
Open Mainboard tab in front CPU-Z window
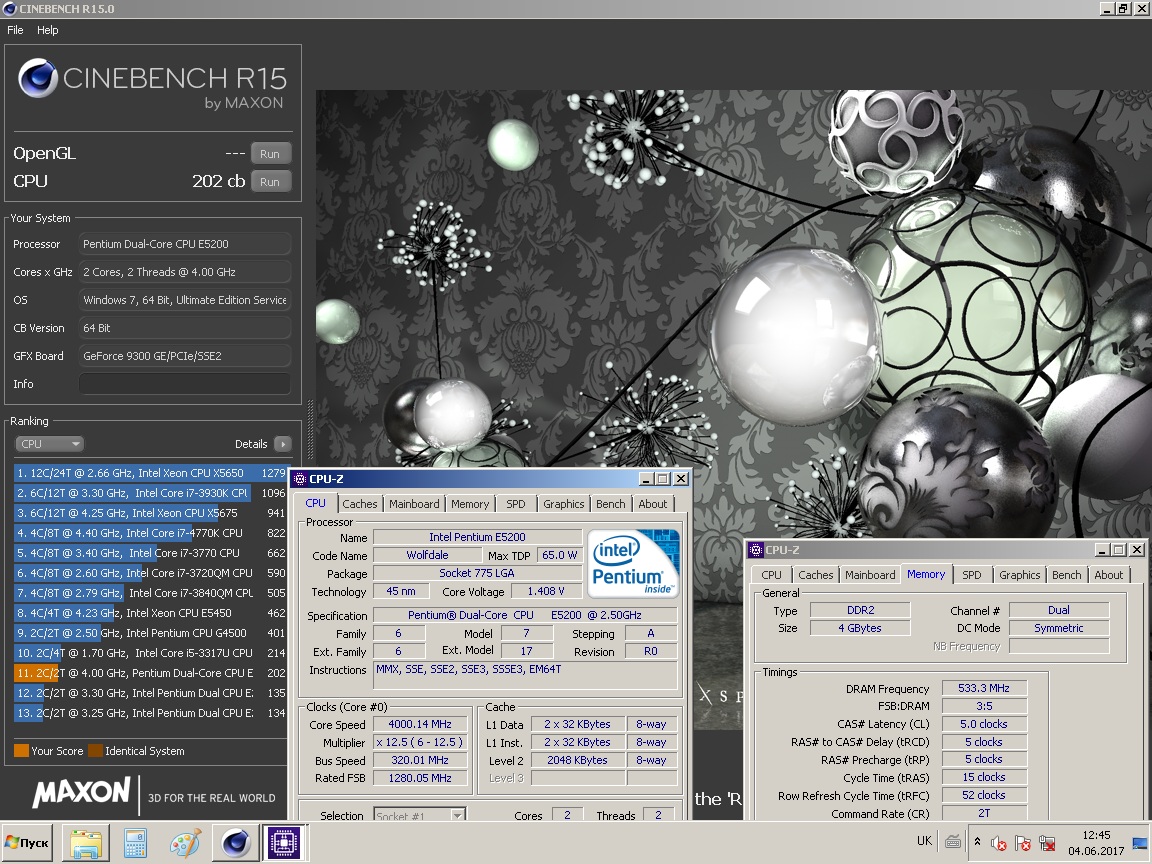pos(414,504)
